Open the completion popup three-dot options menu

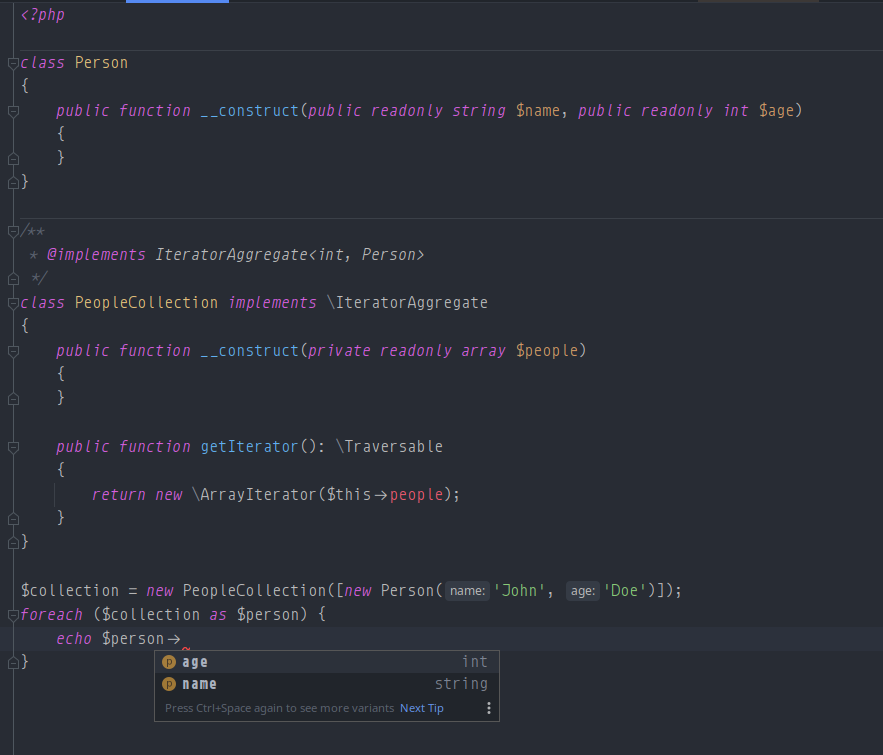coord(489,708)
